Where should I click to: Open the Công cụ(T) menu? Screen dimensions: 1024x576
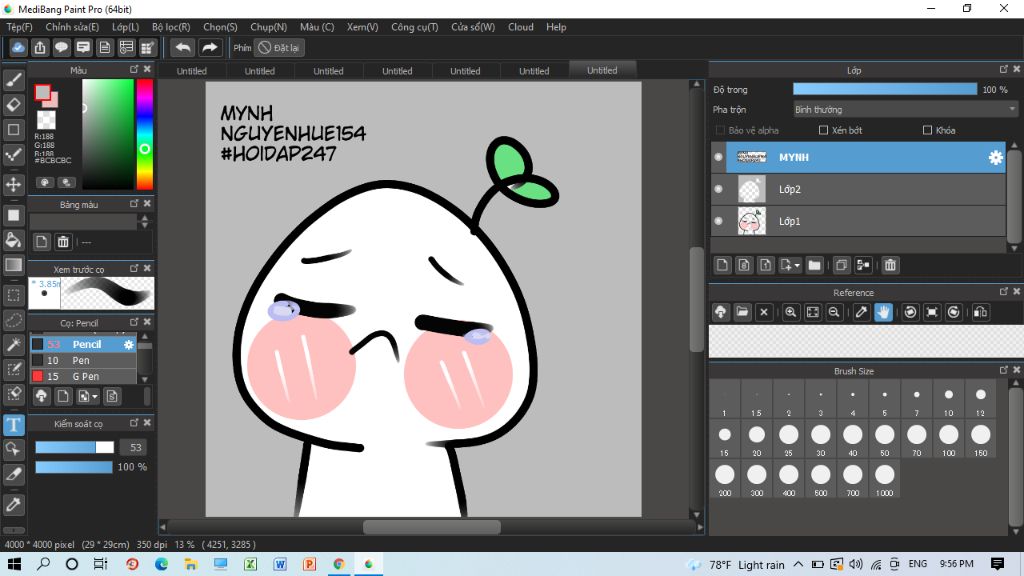tap(415, 27)
